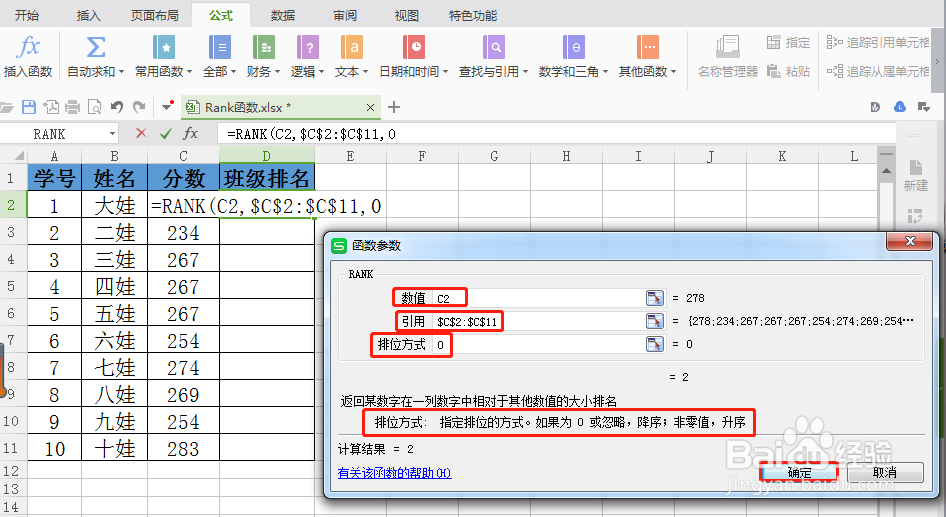Click the Print Preview icon
Screen dimensions: 946x517
click(x=95, y=107)
